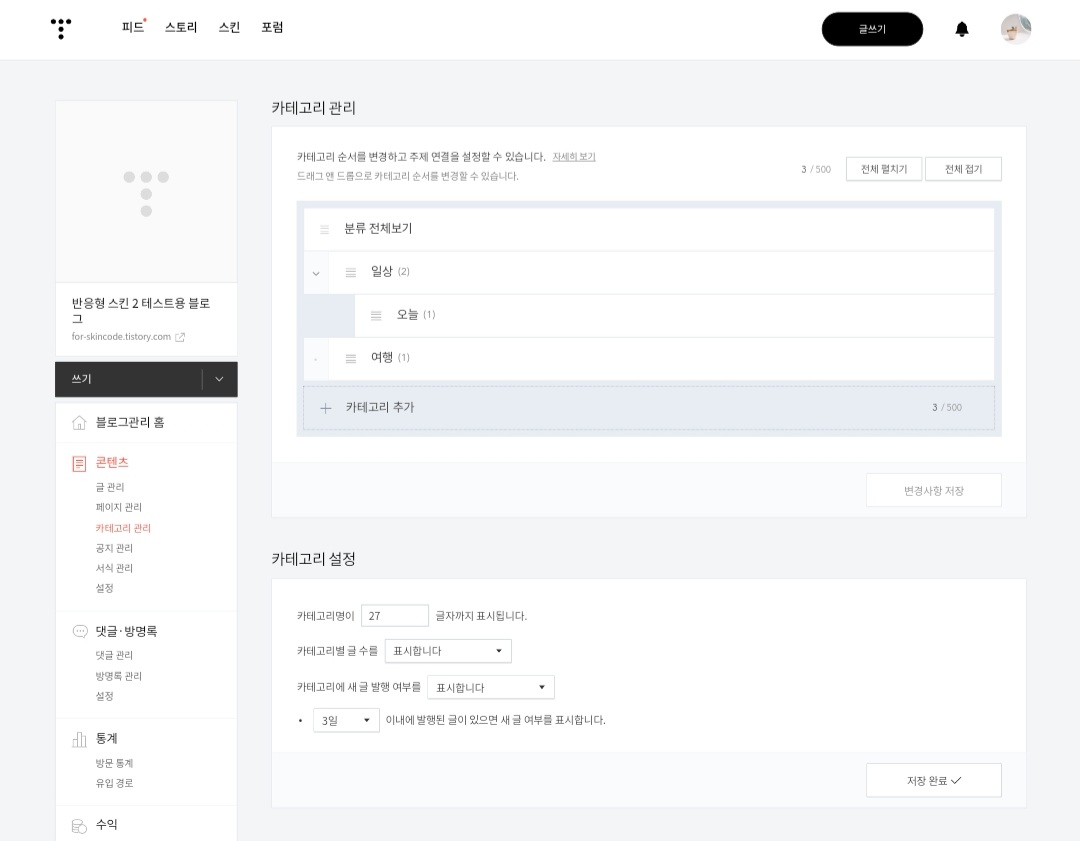
Task: Click the 전체 펼치기 button
Action: (x=883, y=168)
